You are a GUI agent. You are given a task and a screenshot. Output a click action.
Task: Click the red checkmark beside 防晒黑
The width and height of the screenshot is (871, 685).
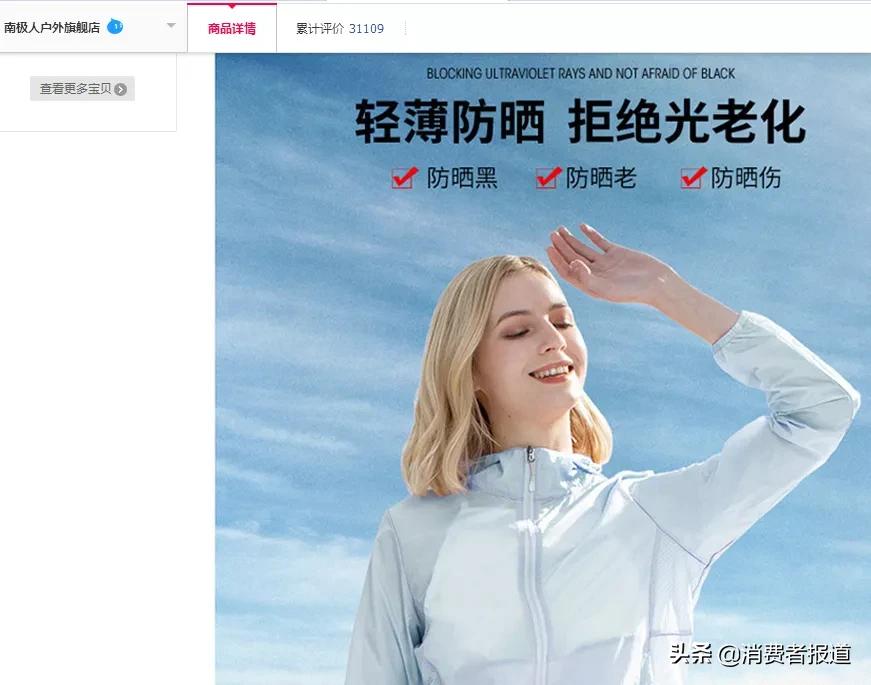pos(404,178)
